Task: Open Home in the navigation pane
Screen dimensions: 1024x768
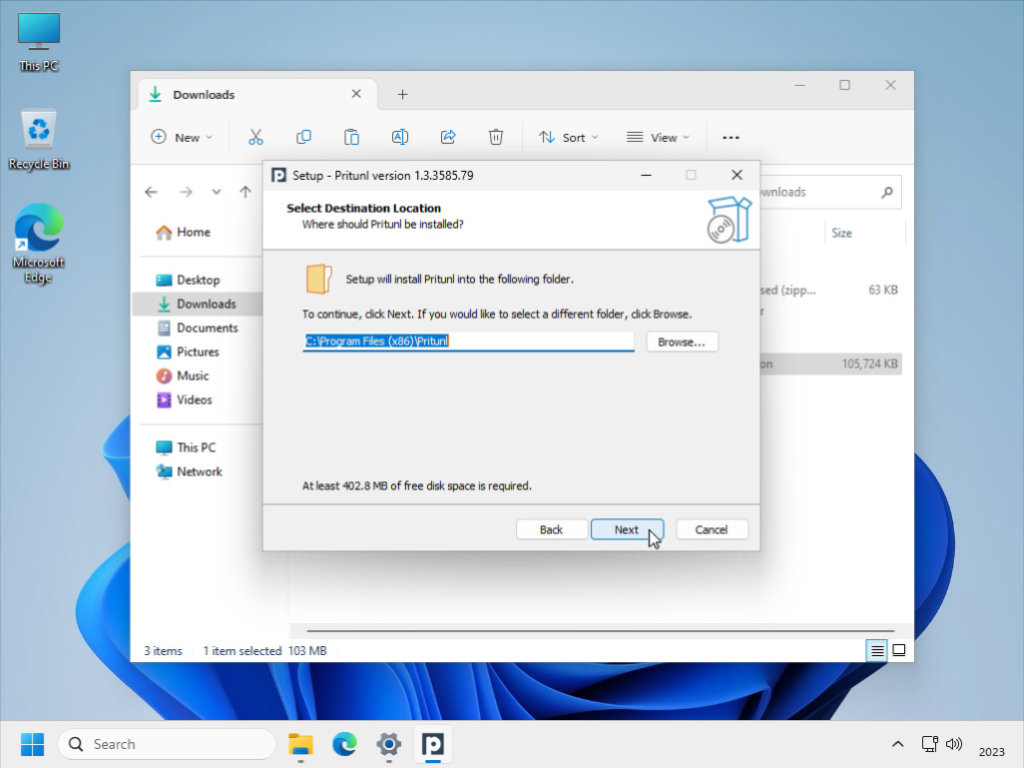Action: tap(183, 232)
